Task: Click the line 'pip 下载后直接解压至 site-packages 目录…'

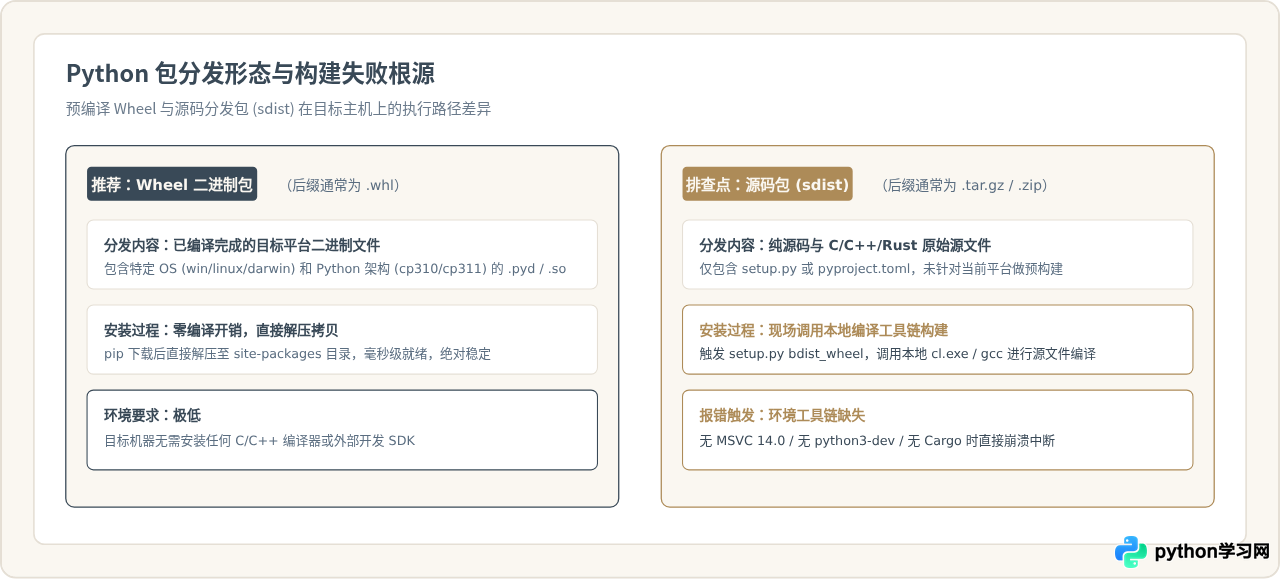Action: pos(298,354)
